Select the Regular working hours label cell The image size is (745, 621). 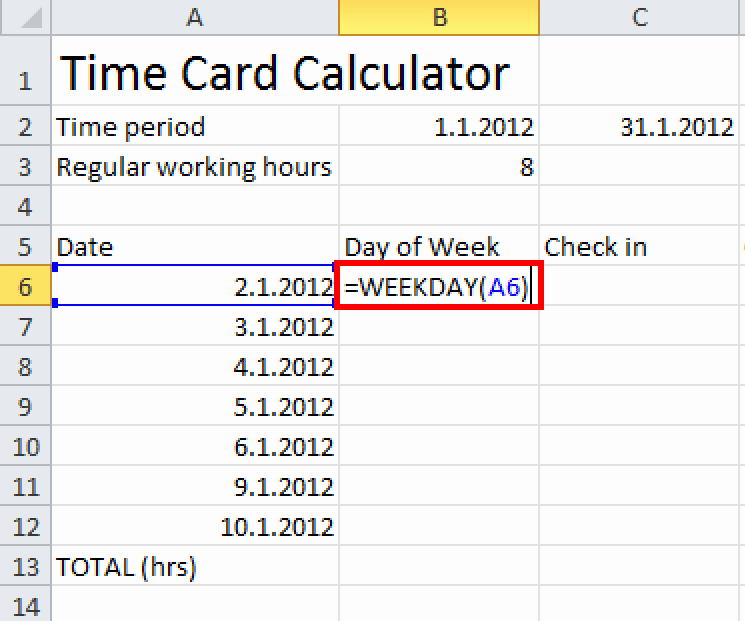194,167
